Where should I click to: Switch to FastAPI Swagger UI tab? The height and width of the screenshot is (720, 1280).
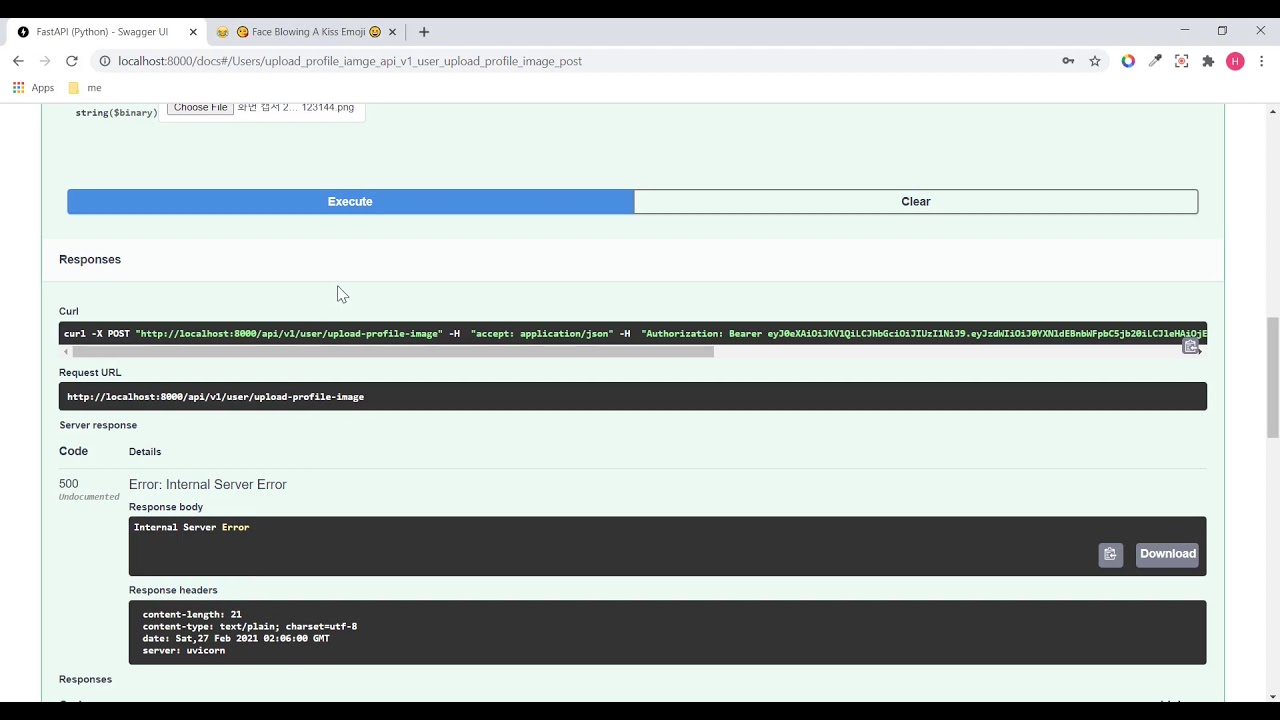click(102, 32)
